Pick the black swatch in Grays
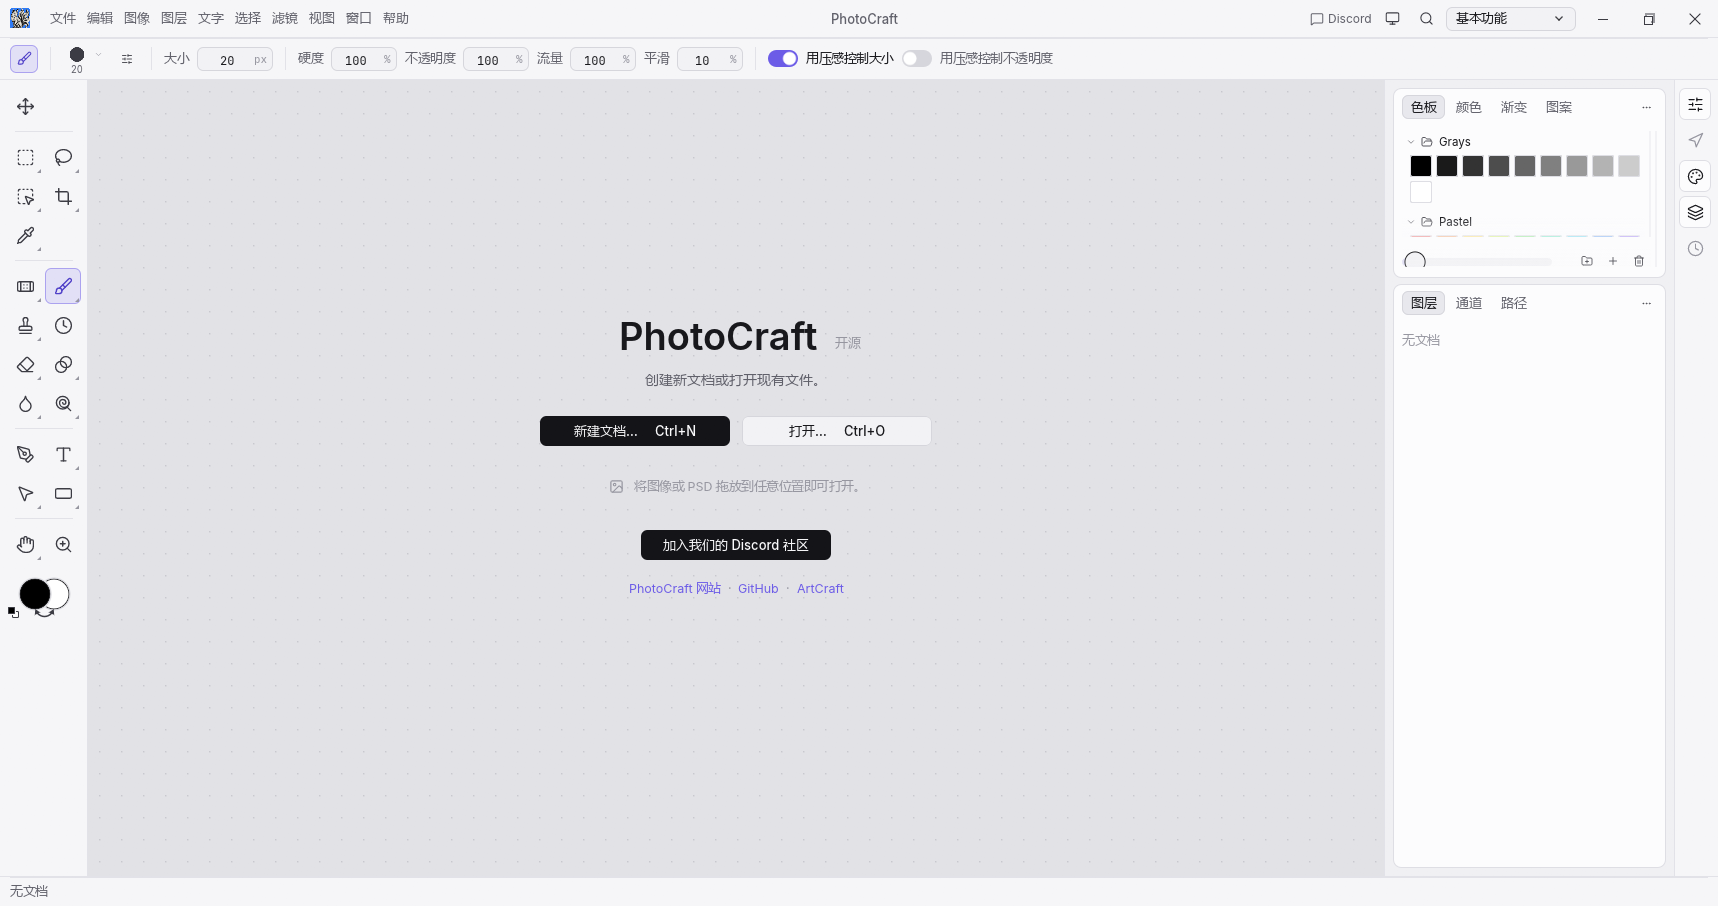Screen dimensions: 1718x906 [x=1421, y=166]
